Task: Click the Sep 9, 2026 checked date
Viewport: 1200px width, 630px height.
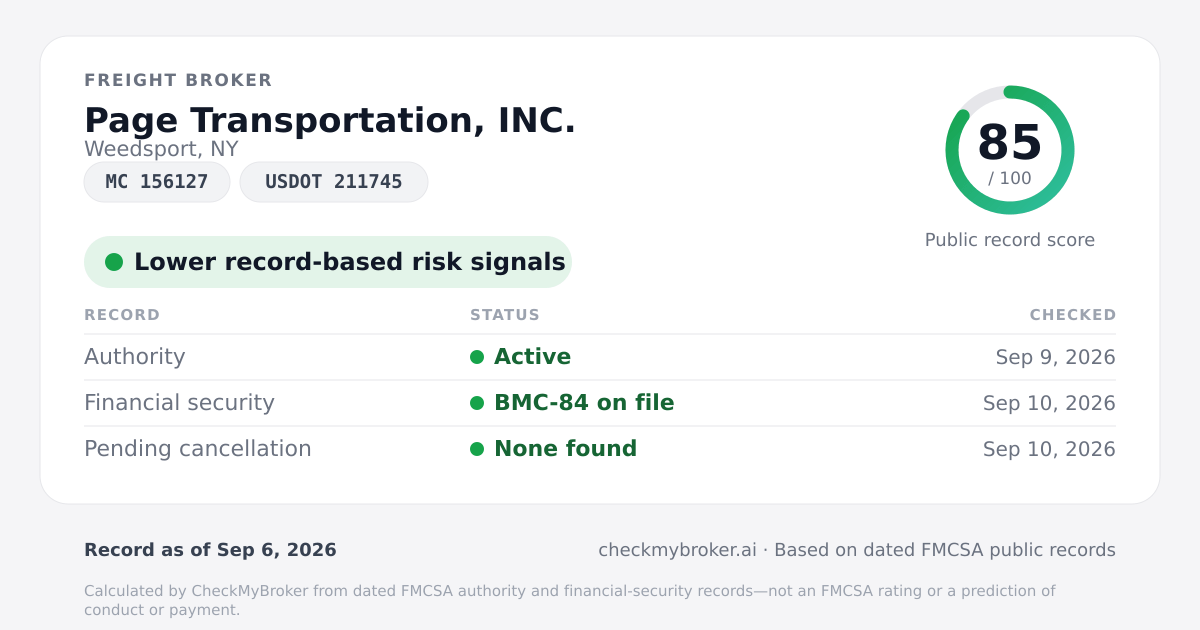Action: point(1056,357)
